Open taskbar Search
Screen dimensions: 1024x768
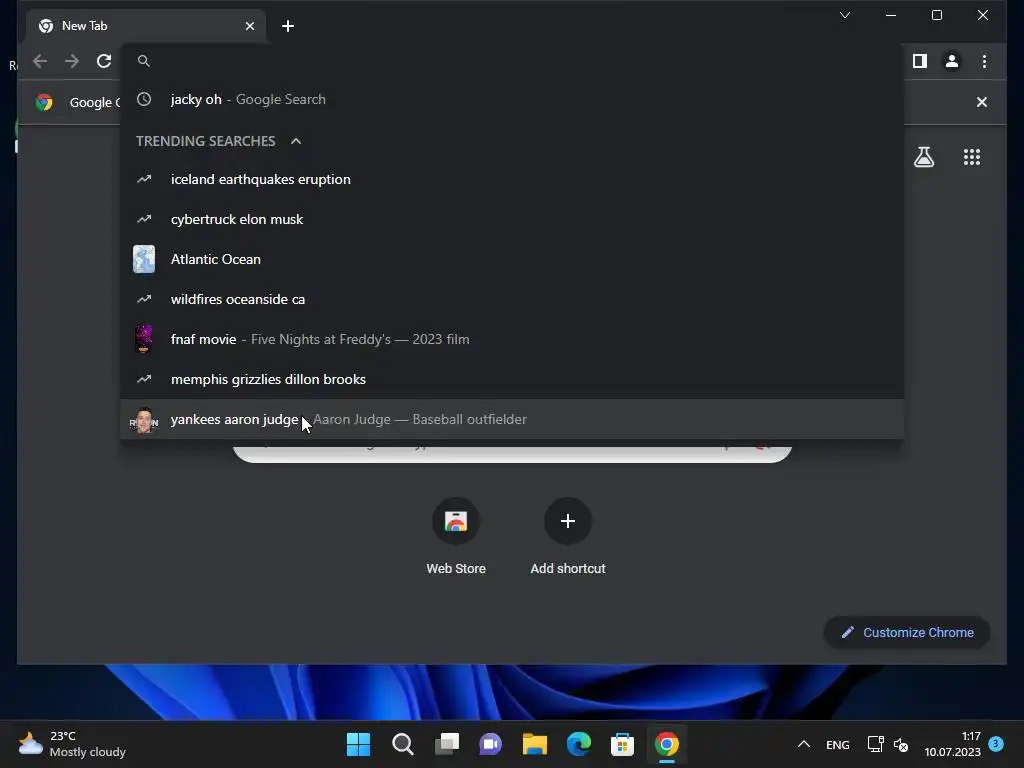(x=402, y=744)
